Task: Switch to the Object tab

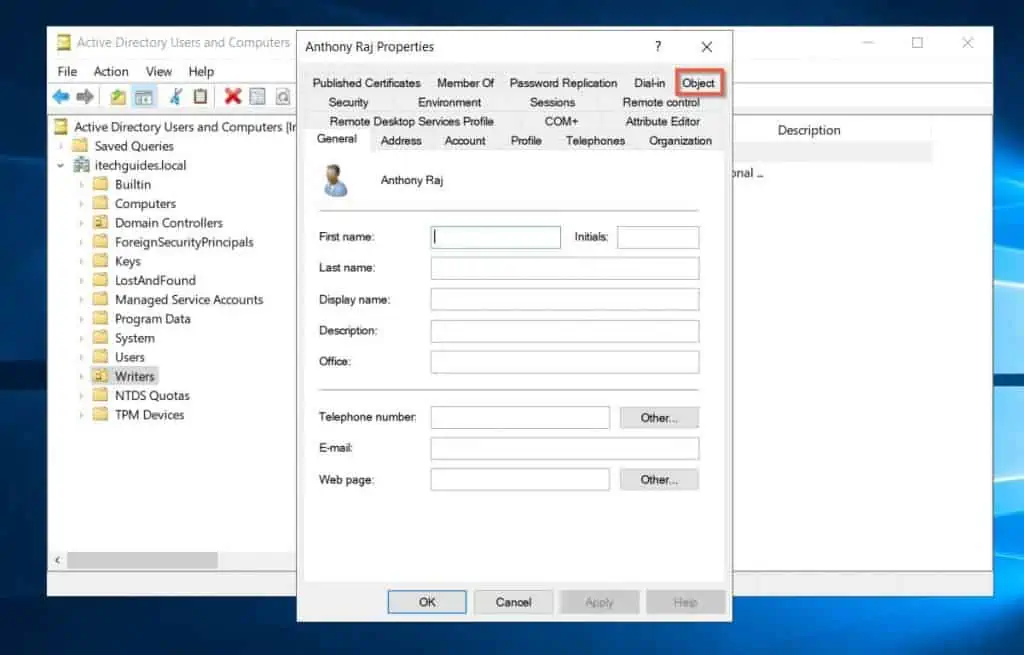Action: [x=698, y=83]
